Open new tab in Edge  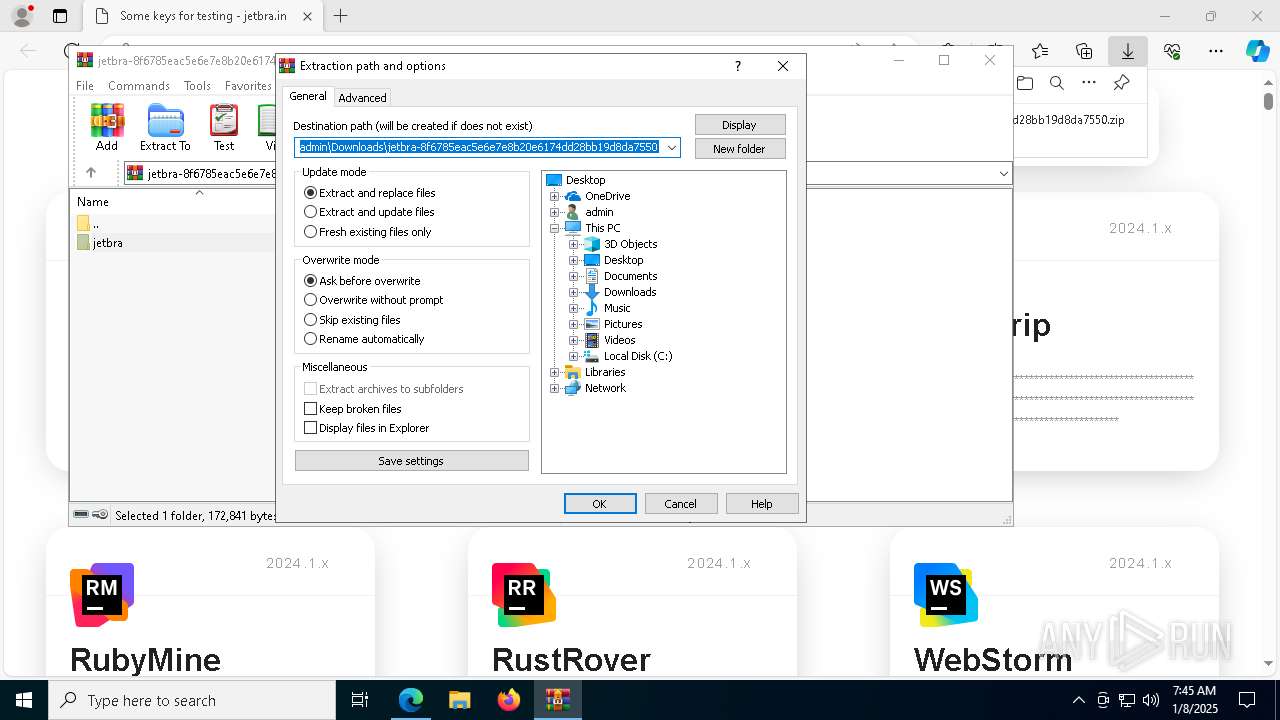[x=341, y=16]
